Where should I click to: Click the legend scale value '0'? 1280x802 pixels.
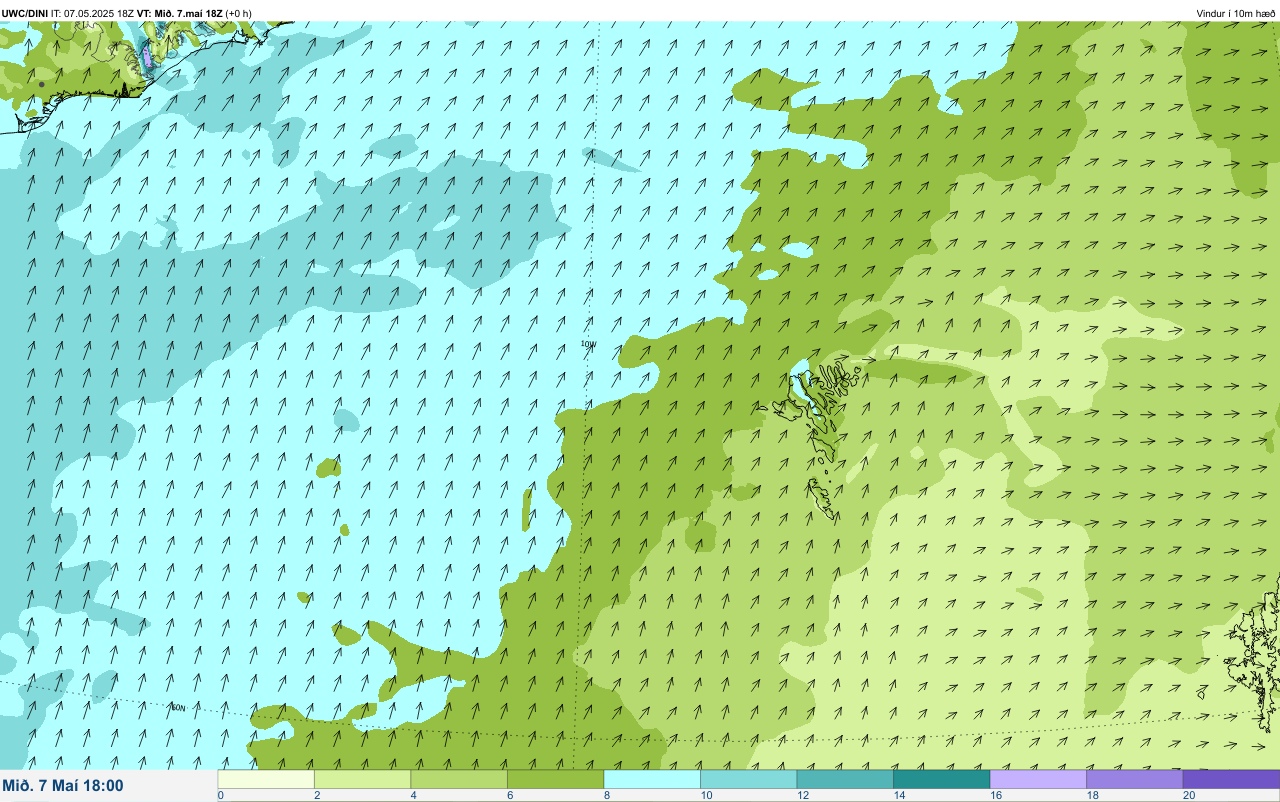tap(220, 795)
